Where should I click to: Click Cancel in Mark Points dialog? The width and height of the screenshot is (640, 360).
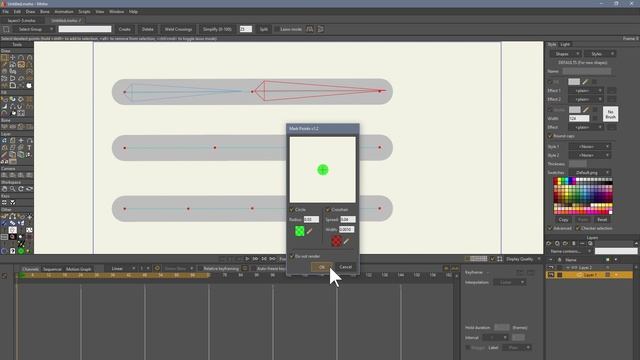coord(345,267)
